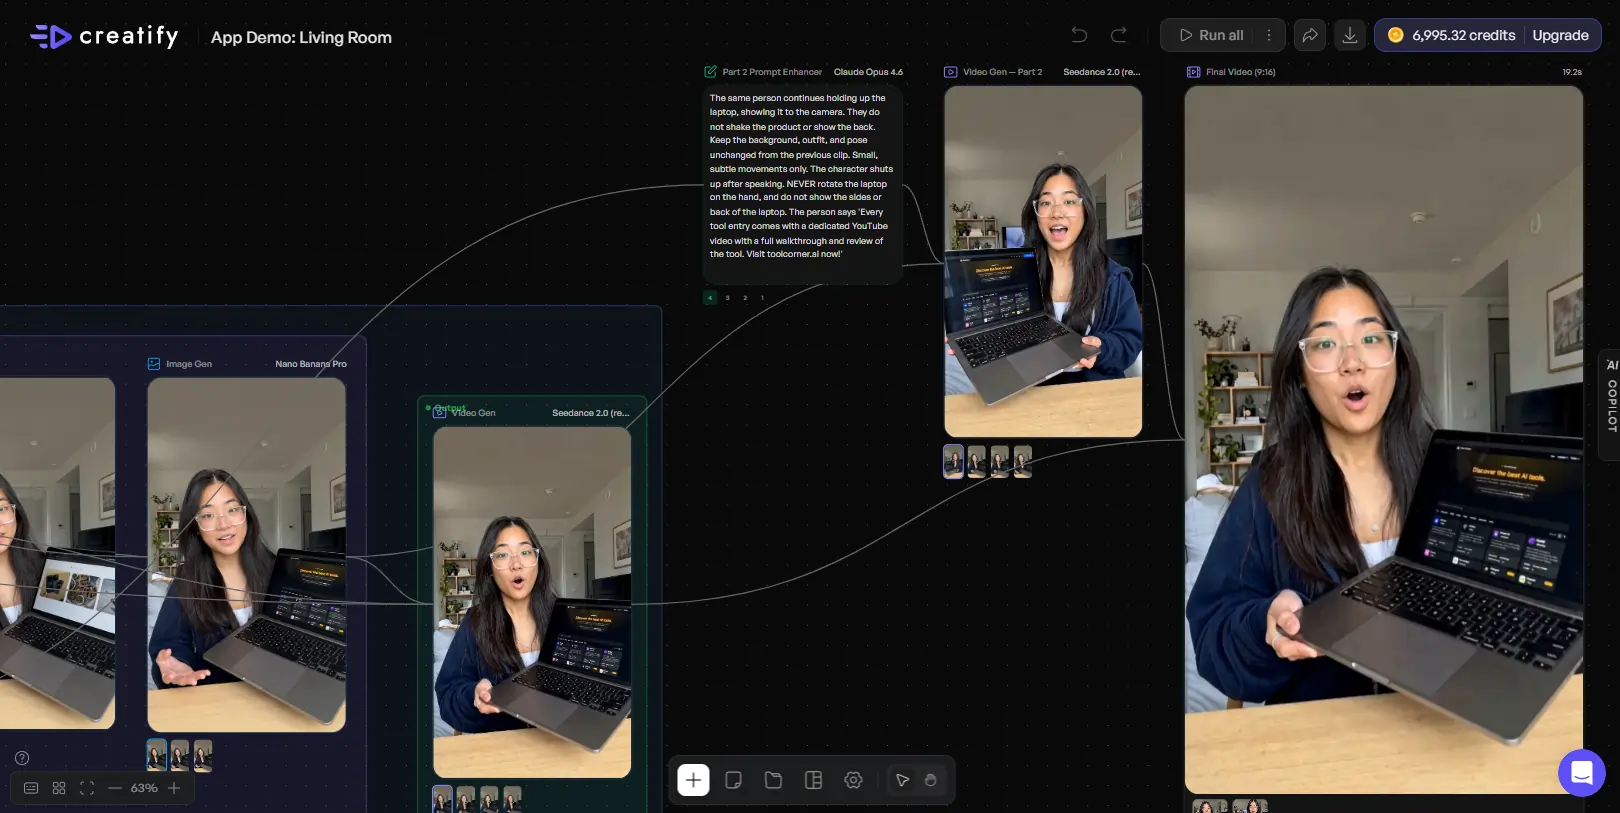Fit canvas to screen
The width and height of the screenshot is (1620, 813).
(87, 788)
